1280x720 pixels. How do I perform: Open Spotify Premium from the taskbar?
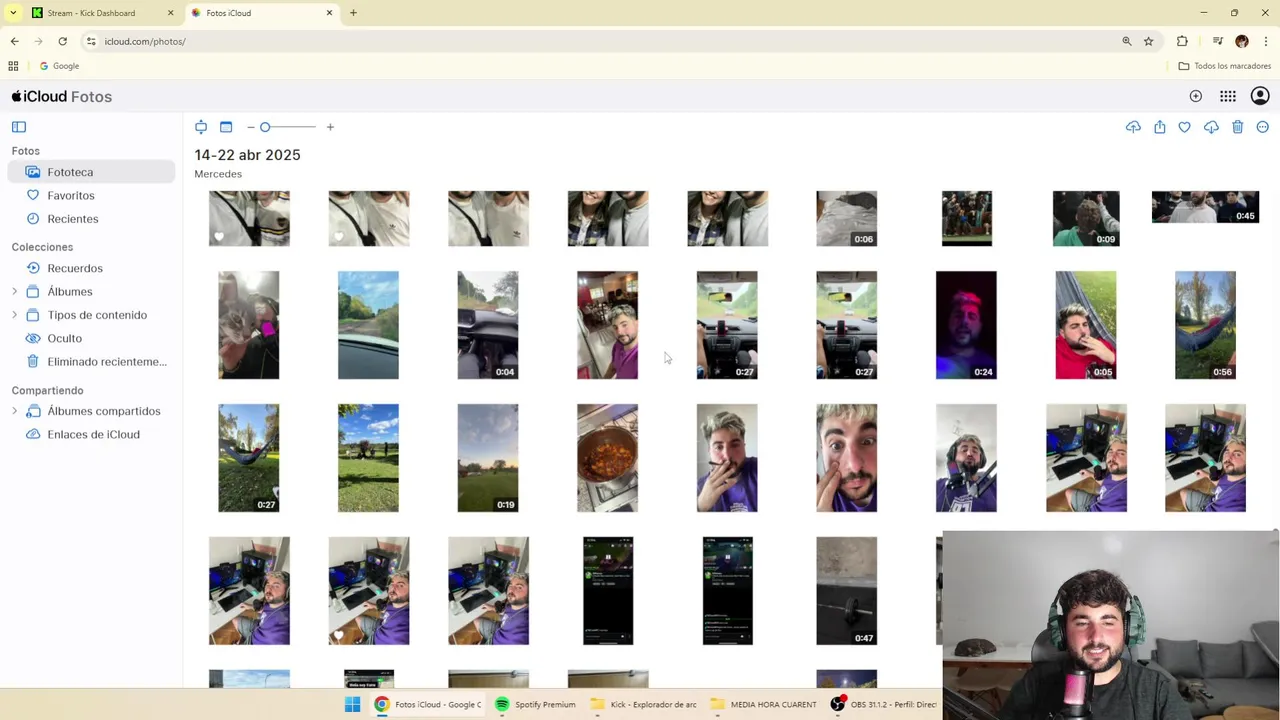[536, 704]
